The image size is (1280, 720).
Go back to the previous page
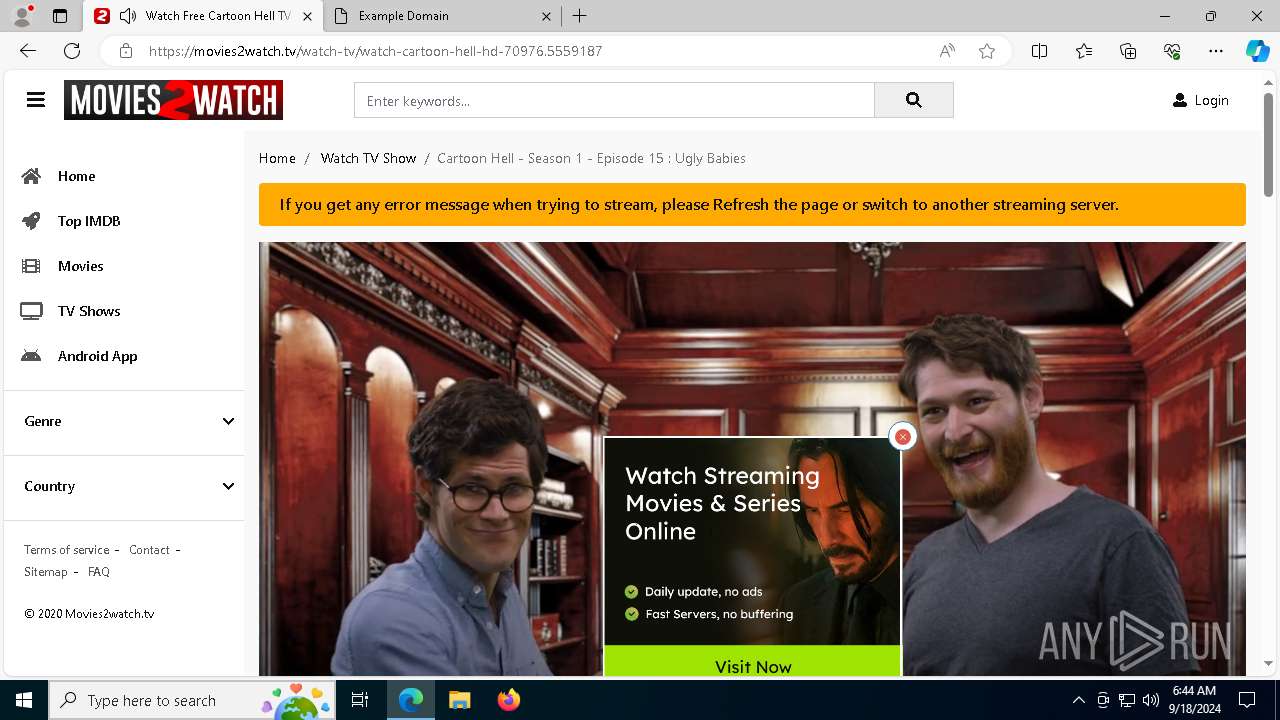pyautogui.click(x=28, y=51)
